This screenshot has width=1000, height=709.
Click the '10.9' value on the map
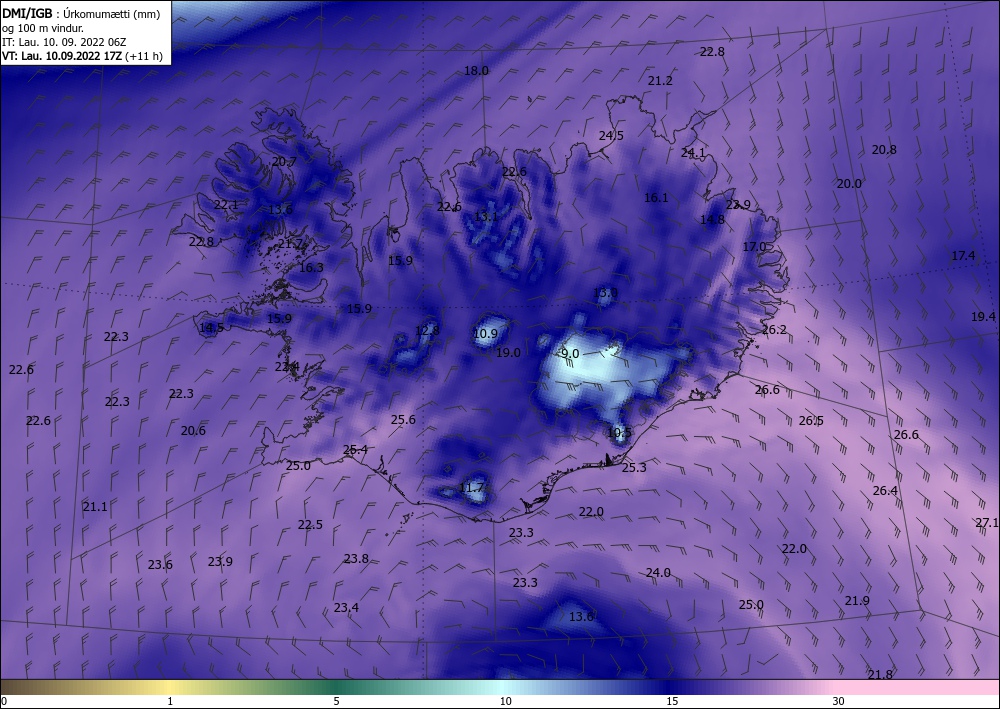click(x=485, y=334)
